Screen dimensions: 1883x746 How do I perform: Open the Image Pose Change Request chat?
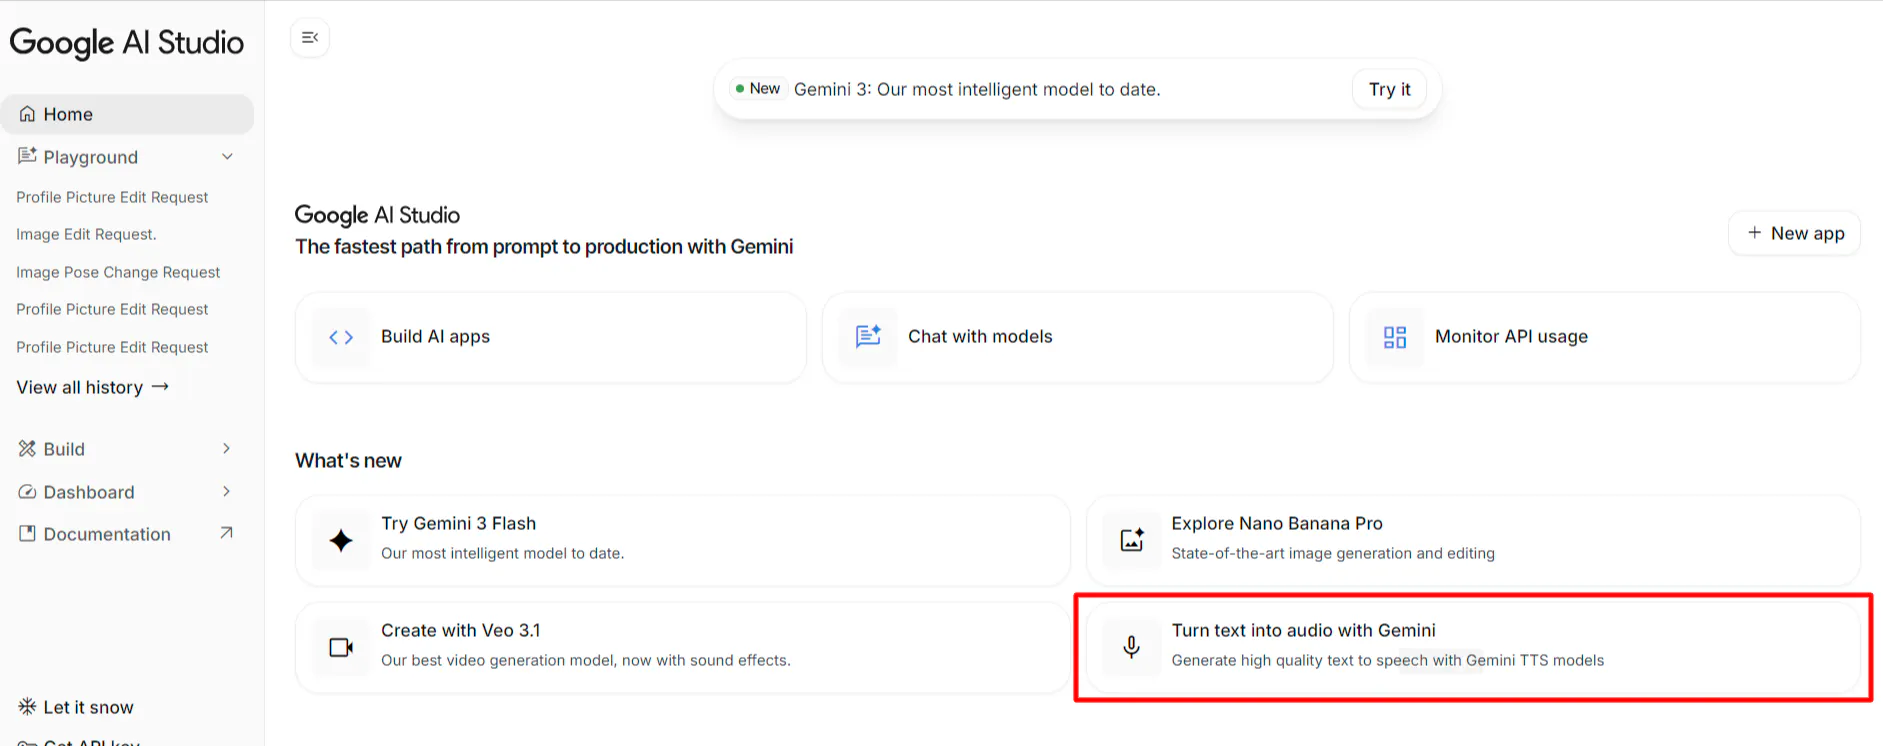click(118, 272)
